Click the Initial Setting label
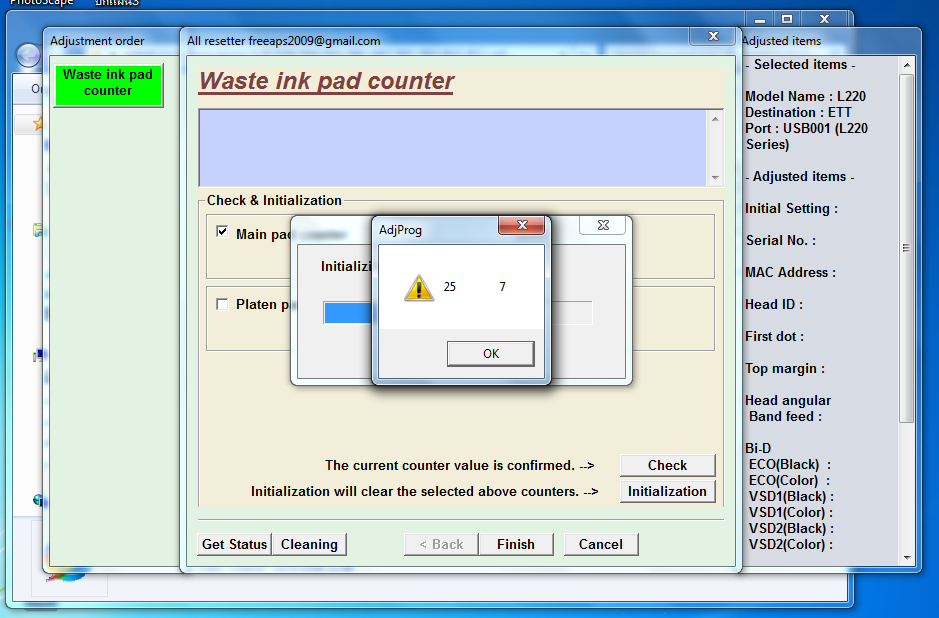Screen dimensions: 939x618 [791, 208]
